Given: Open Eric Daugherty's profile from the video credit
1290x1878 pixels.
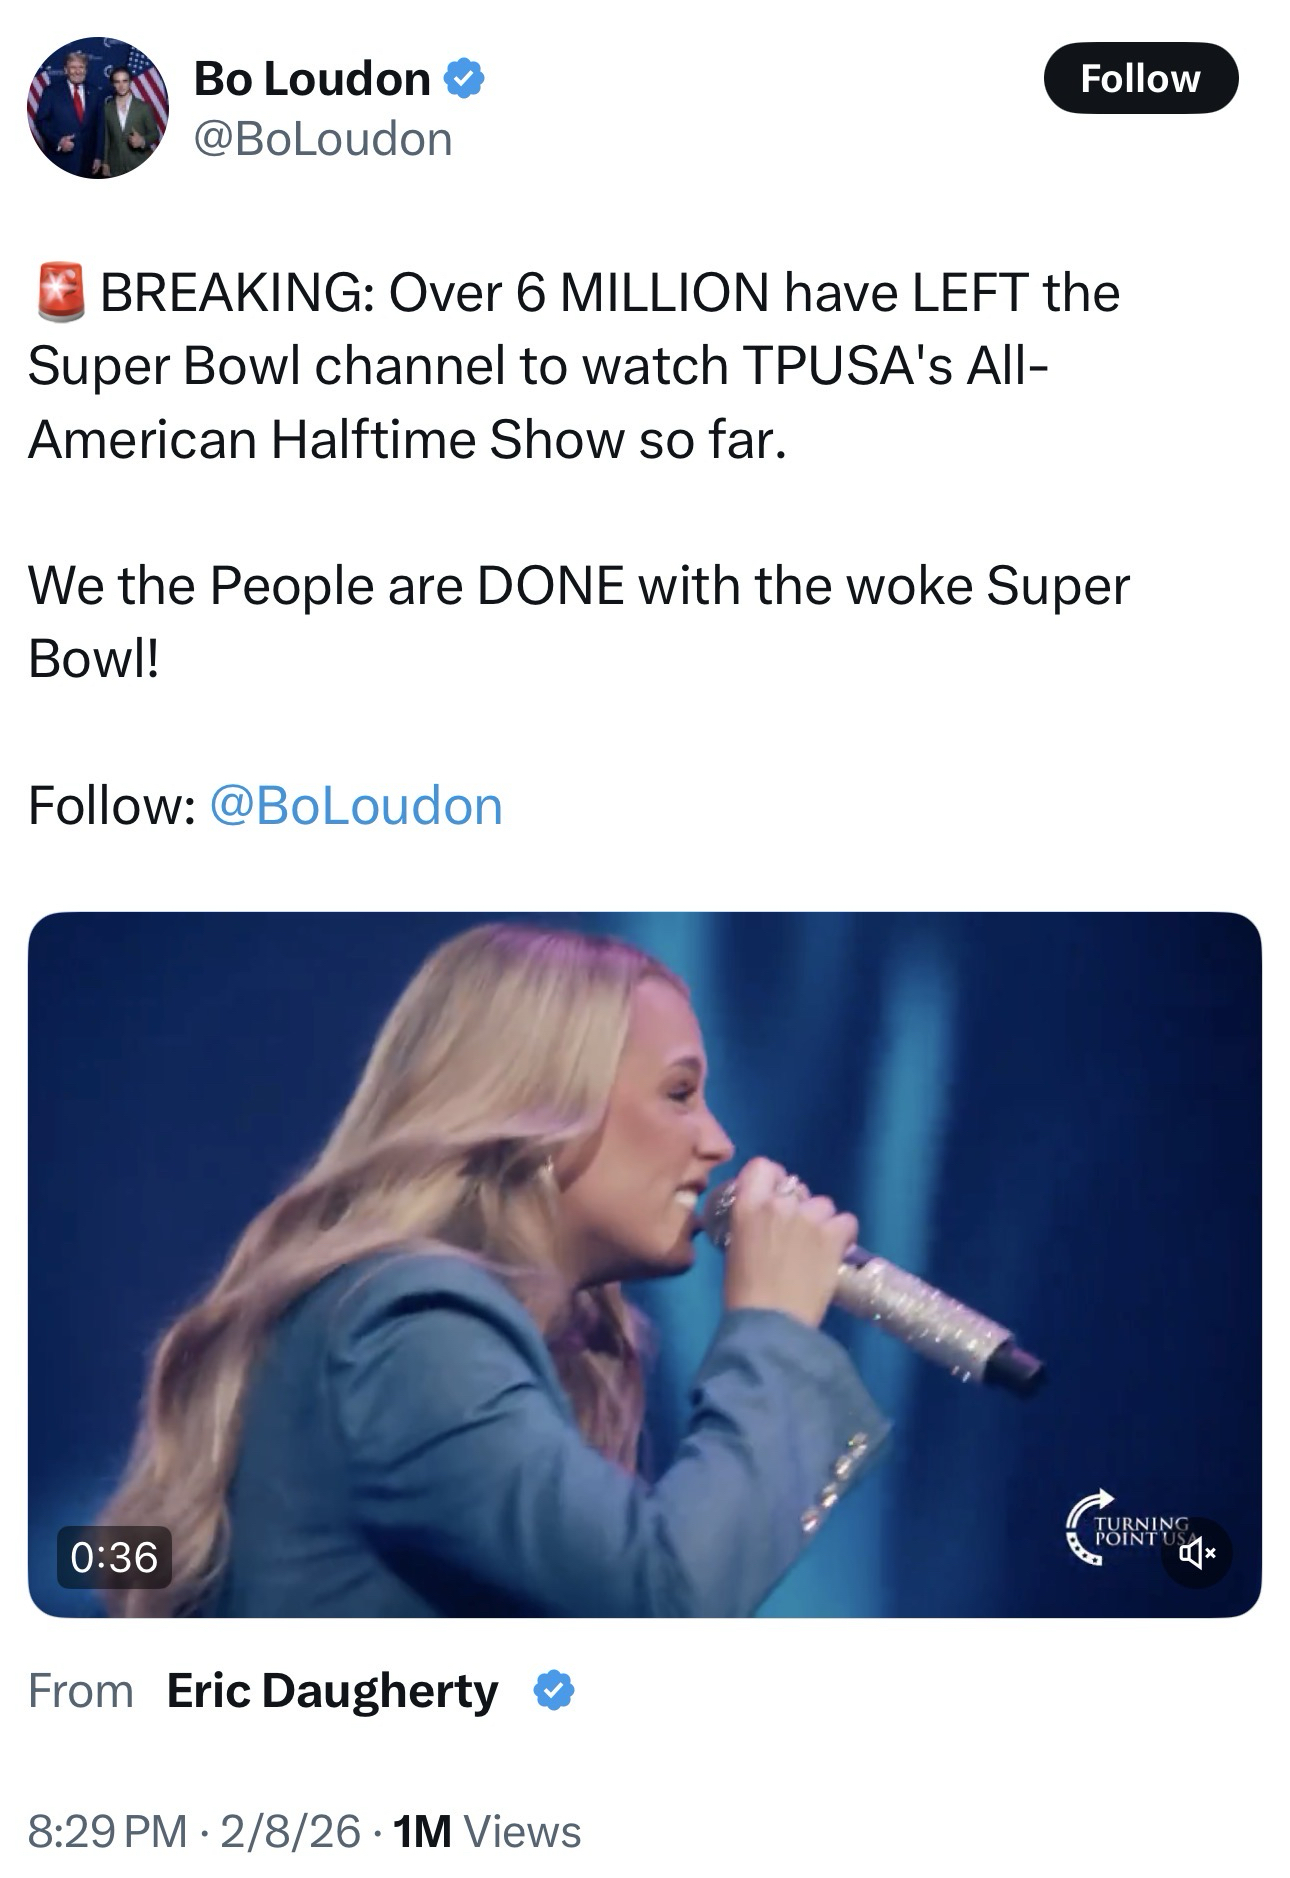Looking at the screenshot, I should [332, 1691].
